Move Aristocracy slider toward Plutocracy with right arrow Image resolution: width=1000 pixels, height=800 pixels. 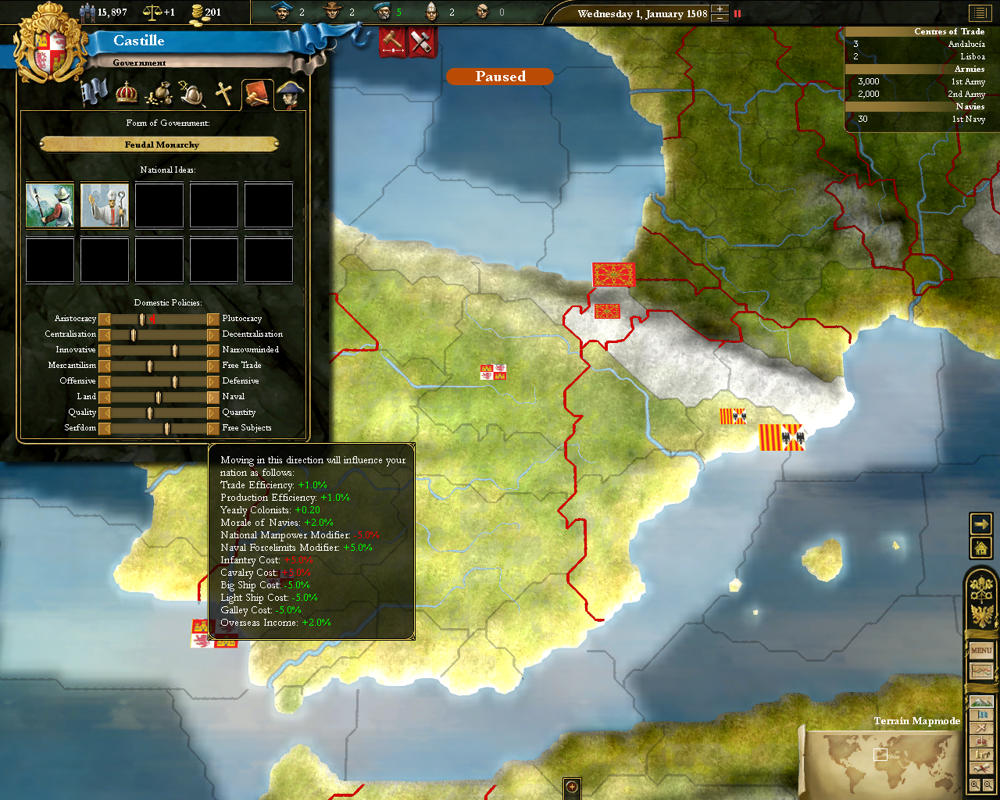click(x=213, y=319)
